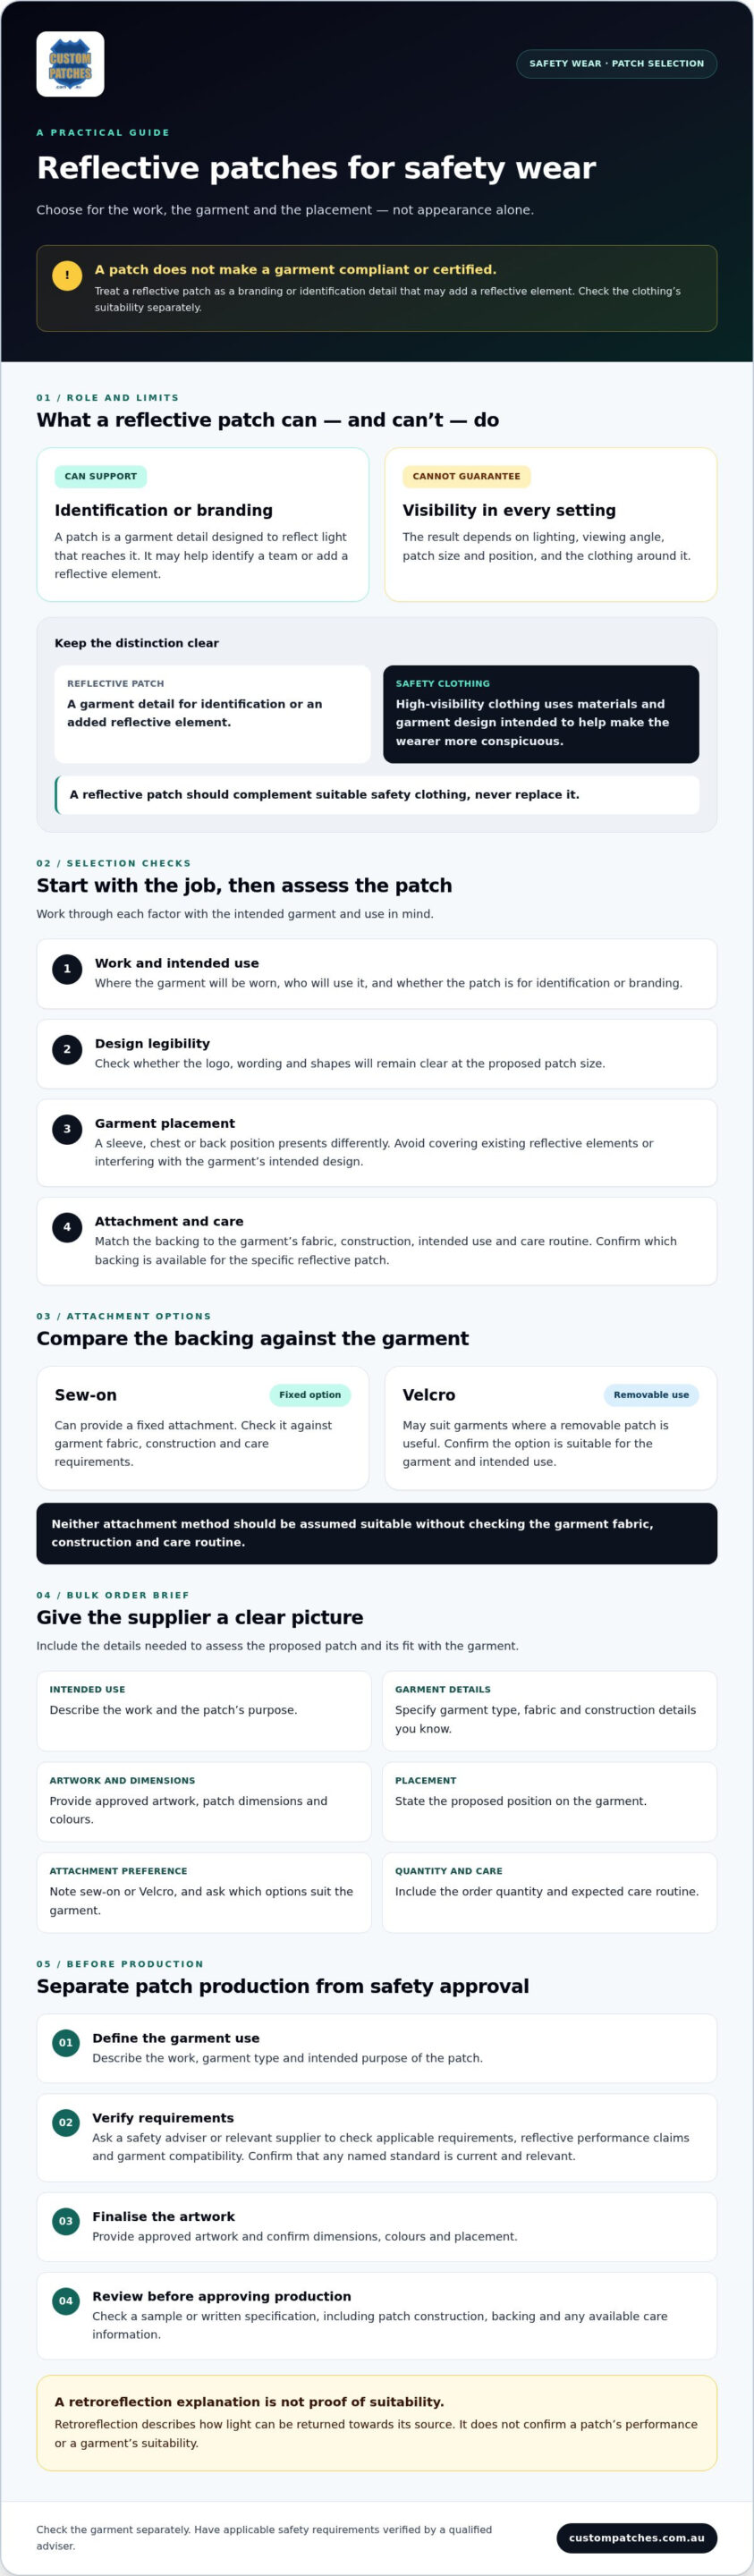Click green 04 badge for Review before approving
The width and height of the screenshot is (754, 2576).
click(66, 2301)
